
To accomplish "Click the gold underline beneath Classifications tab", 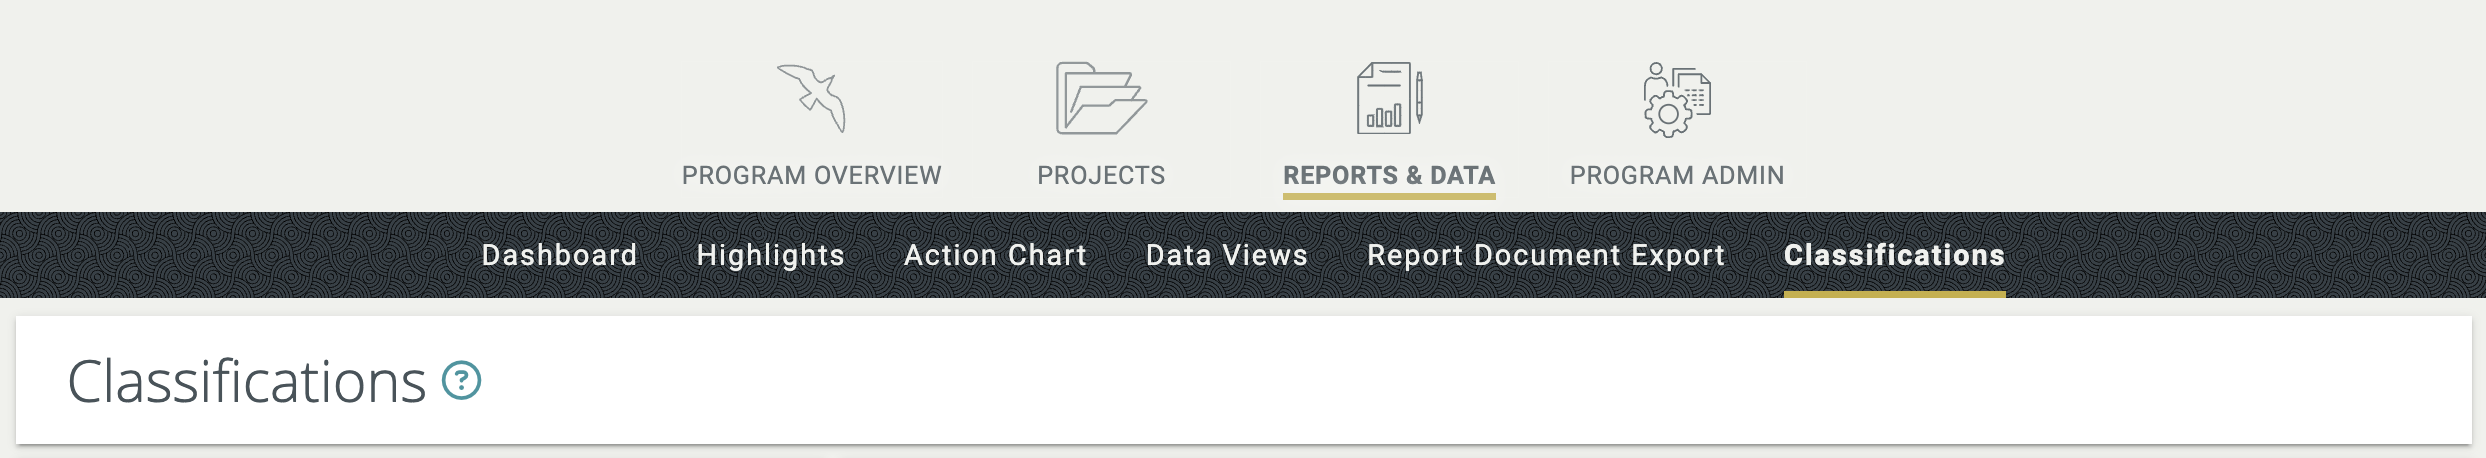I will (x=1894, y=294).
